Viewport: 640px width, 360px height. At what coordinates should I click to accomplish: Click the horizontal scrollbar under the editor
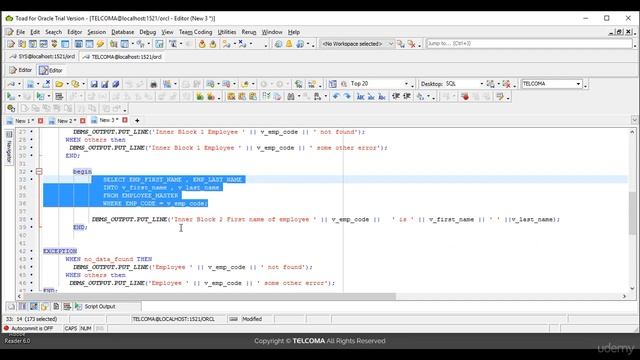(209, 296)
